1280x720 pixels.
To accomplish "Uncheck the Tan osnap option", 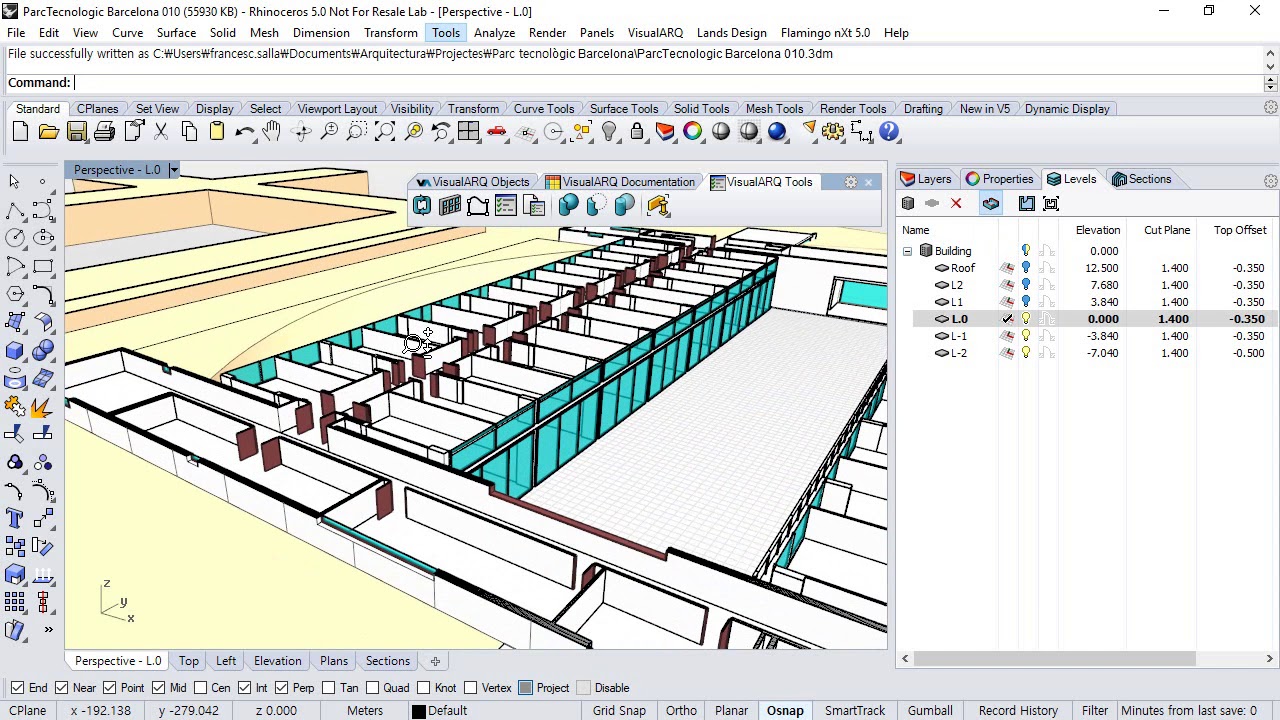I will click(331, 687).
